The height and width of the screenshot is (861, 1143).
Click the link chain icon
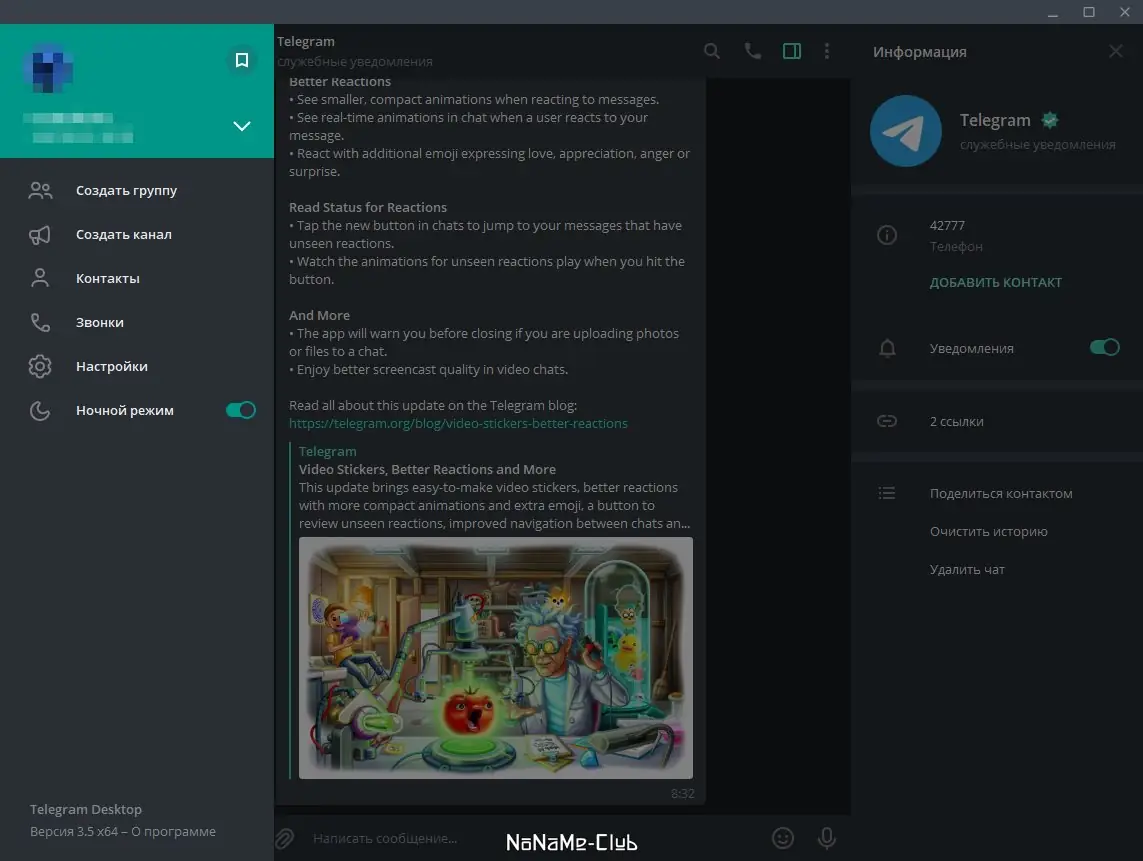tap(886, 421)
